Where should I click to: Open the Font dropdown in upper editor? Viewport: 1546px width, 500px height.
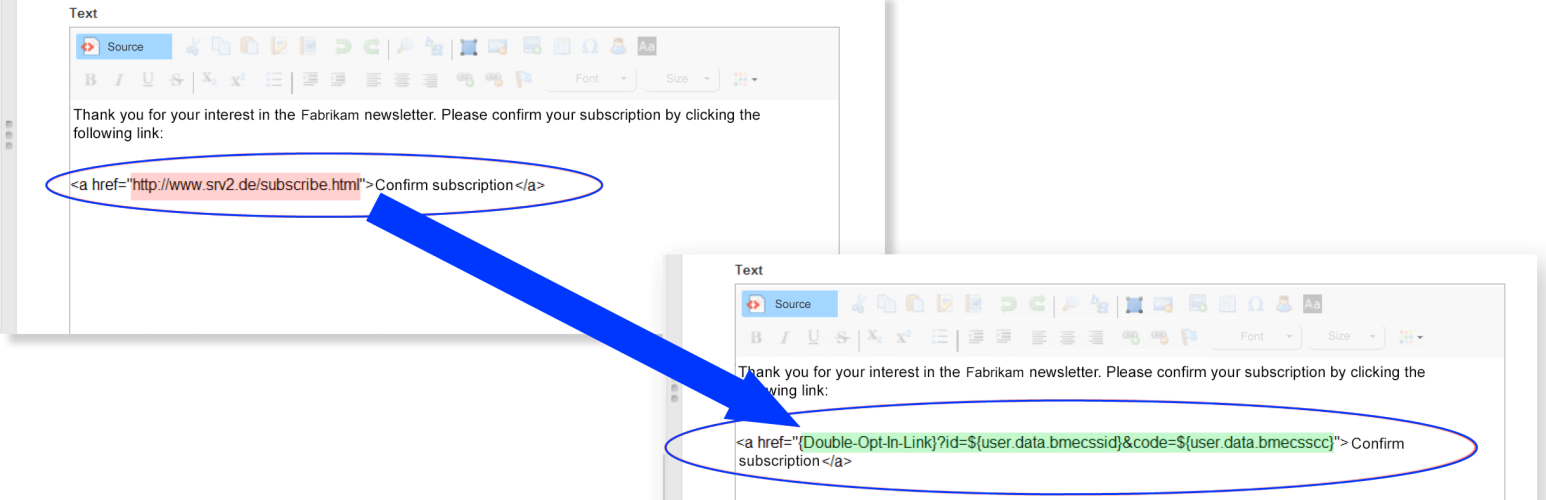pos(592,79)
